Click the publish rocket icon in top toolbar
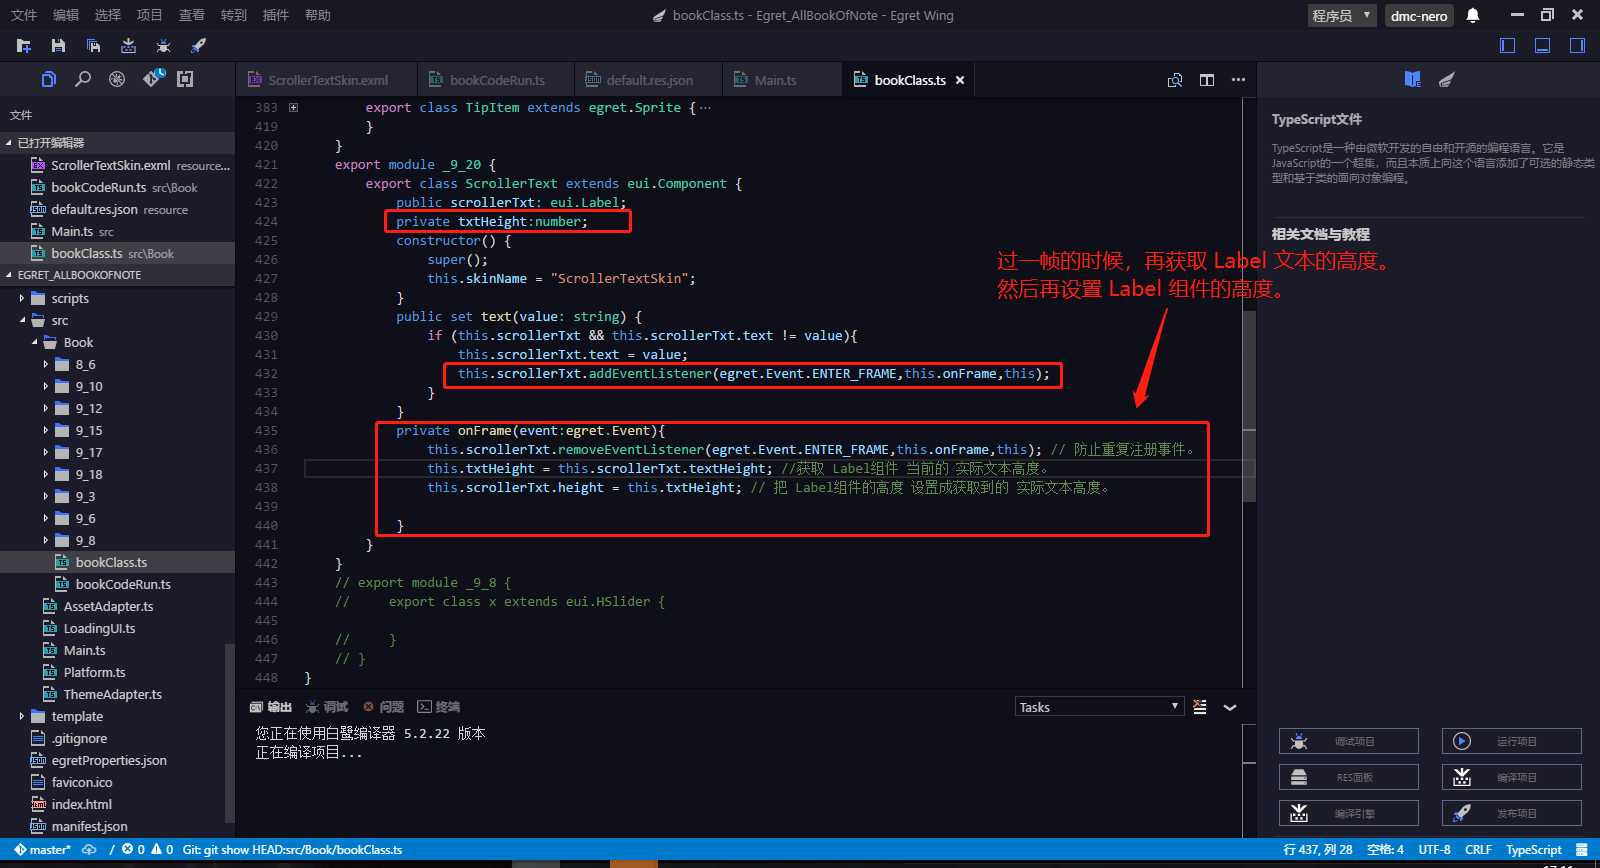 [198, 46]
